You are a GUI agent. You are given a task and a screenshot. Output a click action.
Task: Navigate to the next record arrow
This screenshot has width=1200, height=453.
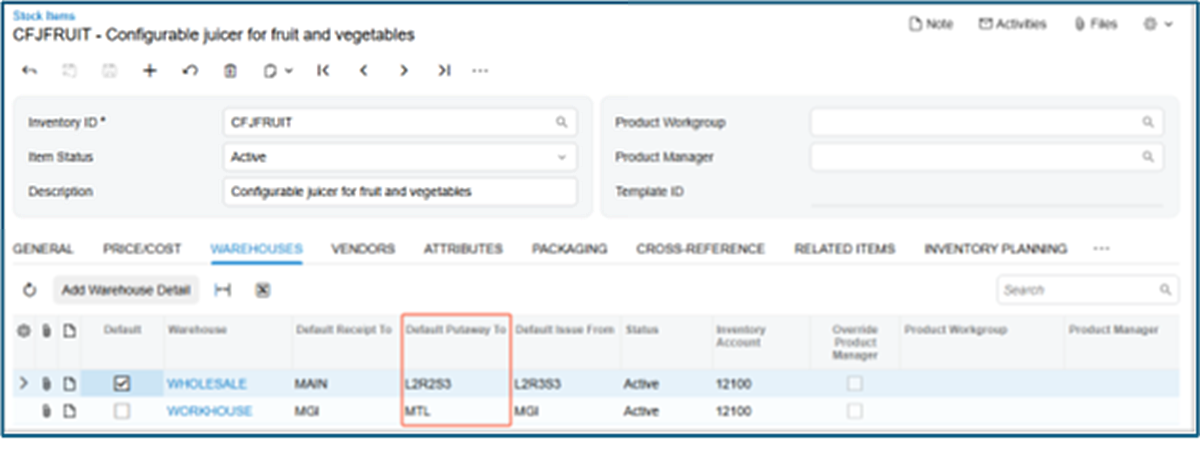(403, 71)
